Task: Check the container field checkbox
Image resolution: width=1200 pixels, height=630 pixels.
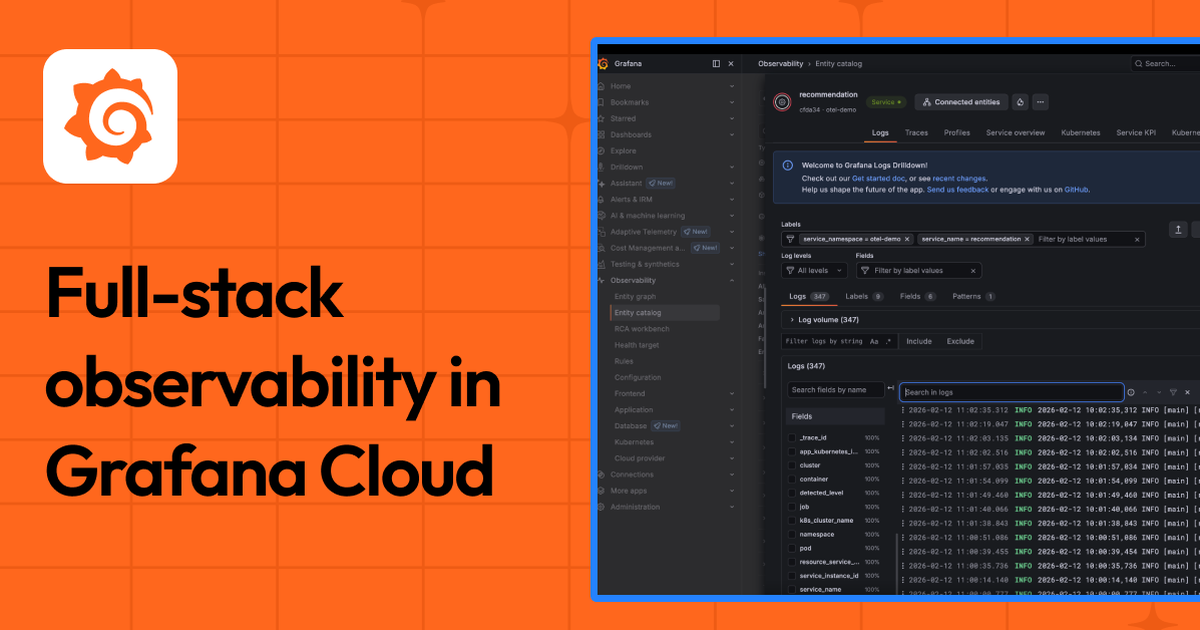Action: pos(792,479)
